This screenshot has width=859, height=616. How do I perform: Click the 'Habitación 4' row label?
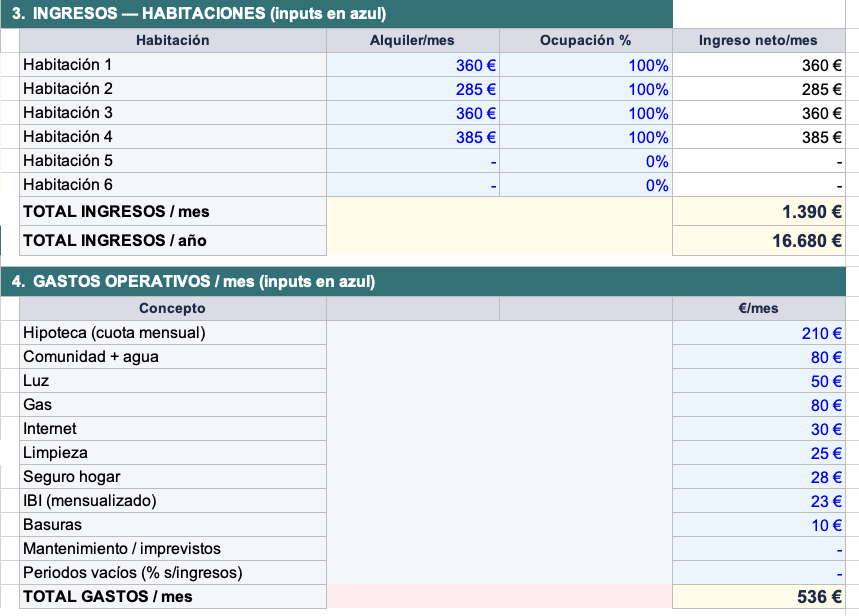tap(67, 136)
